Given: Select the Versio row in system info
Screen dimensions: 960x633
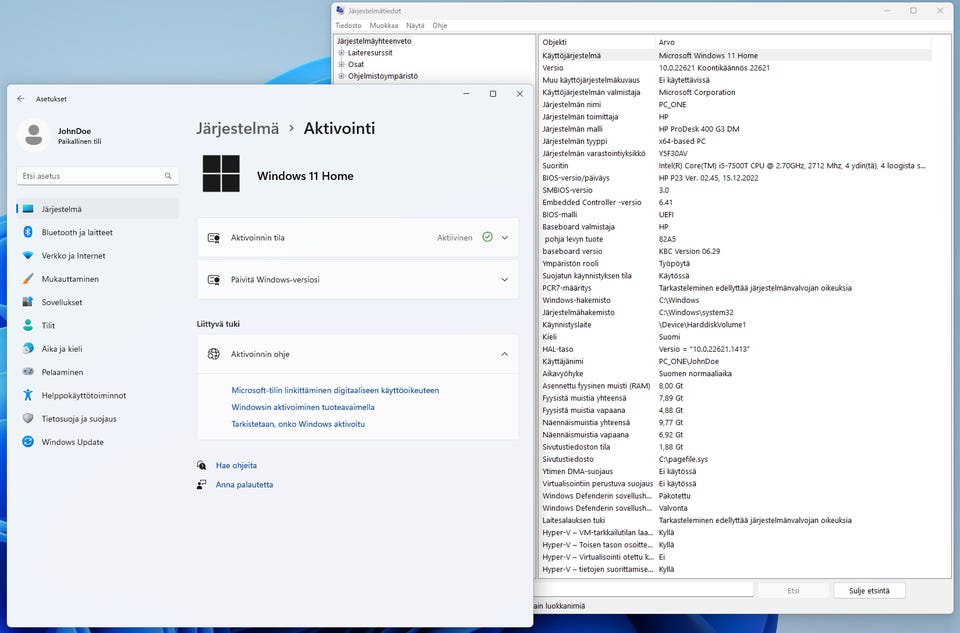Looking at the screenshot, I should [735, 68].
